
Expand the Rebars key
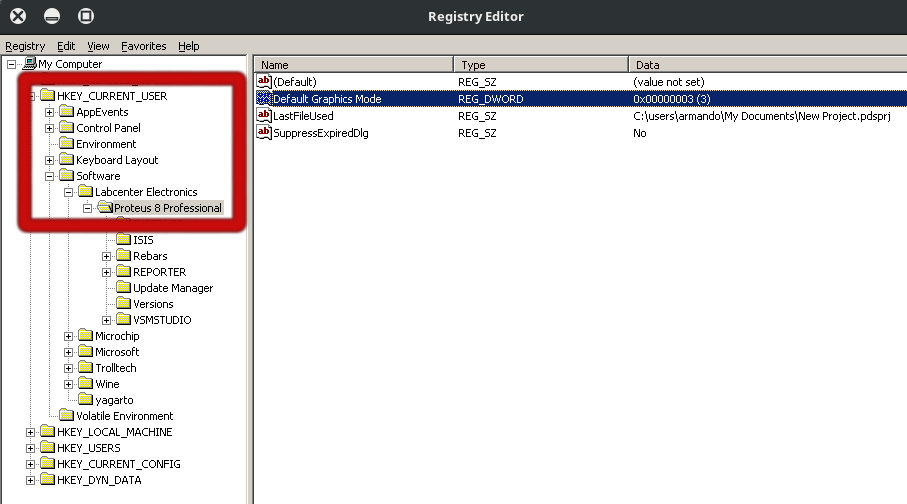pos(106,256)
